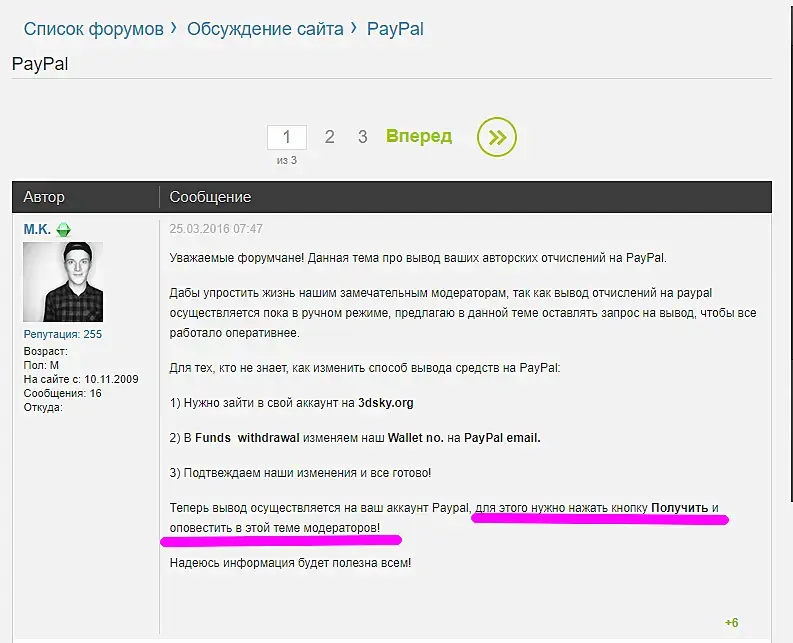The image size is (793, 643).
Task: Click the PayPal breadcrumb link
Action: 395,29
